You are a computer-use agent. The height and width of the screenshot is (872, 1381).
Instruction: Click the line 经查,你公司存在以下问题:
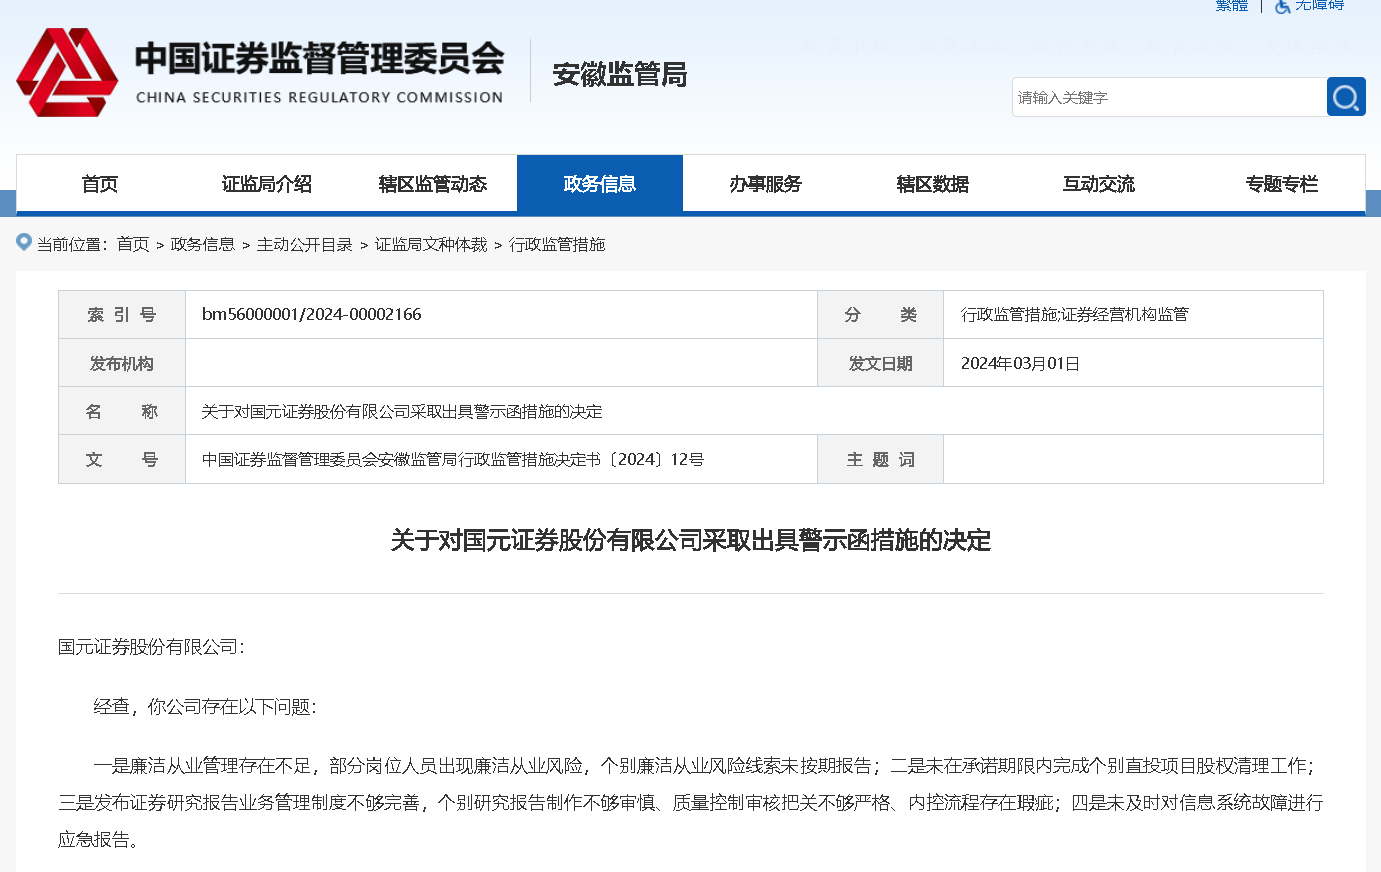(x=205, y=707)
